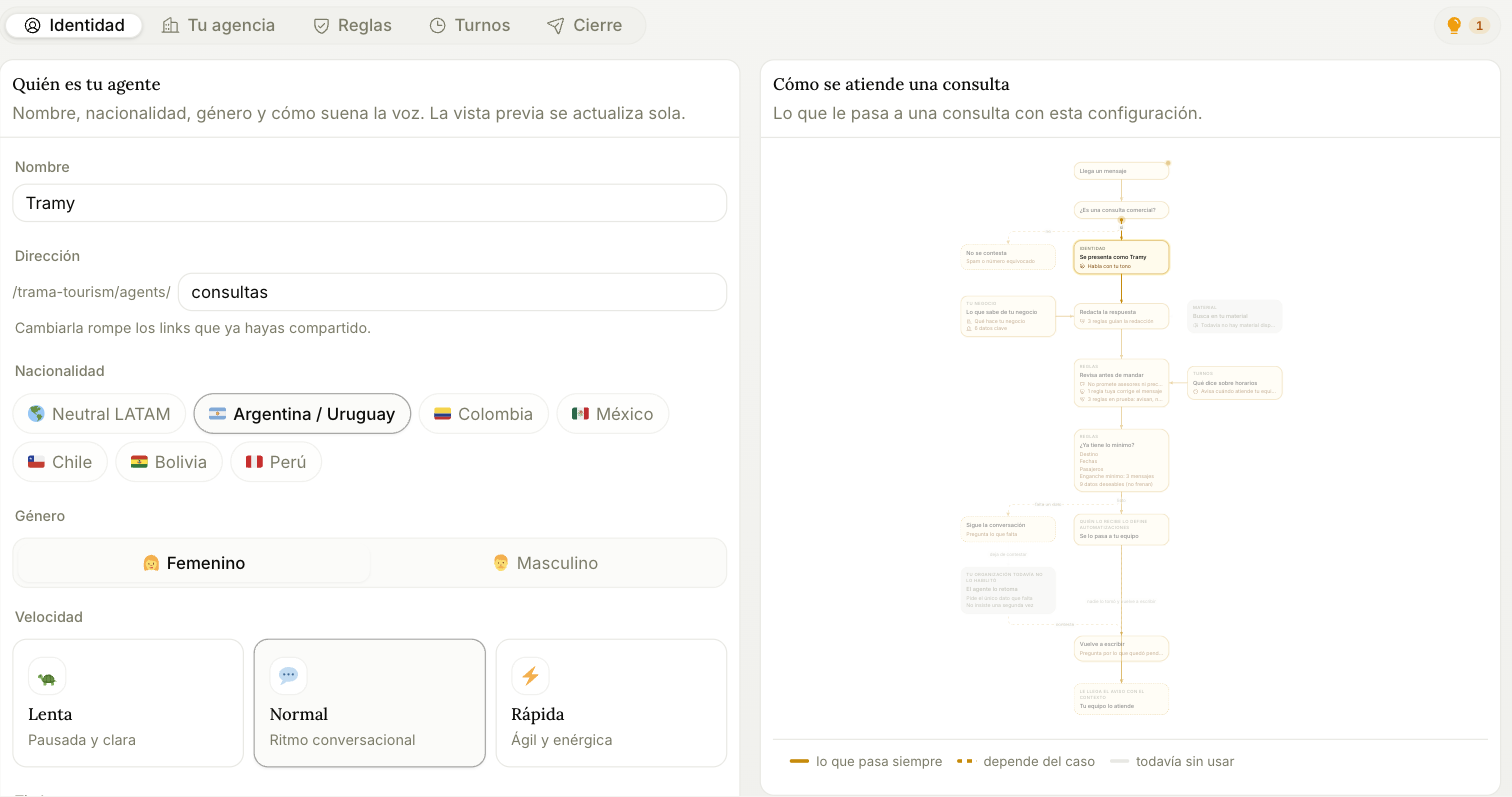Image resolution: width=1512 pixels, height=797 pixels.
Task: Click the man emoji on Masculino
Action: (501, 563)
